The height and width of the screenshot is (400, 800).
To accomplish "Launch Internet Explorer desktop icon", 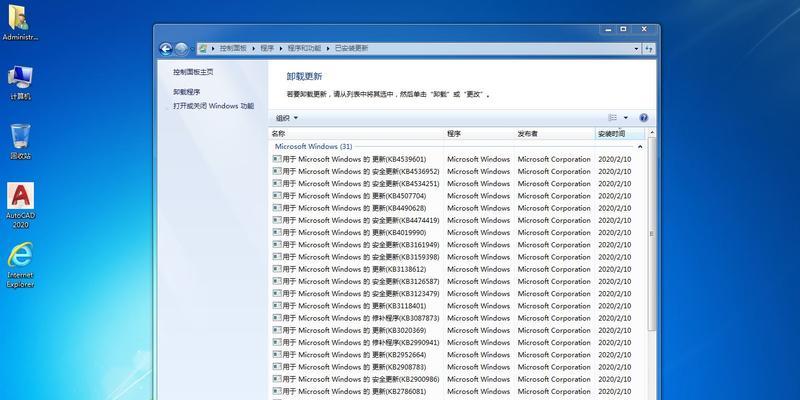I will [x=20, y=265].
